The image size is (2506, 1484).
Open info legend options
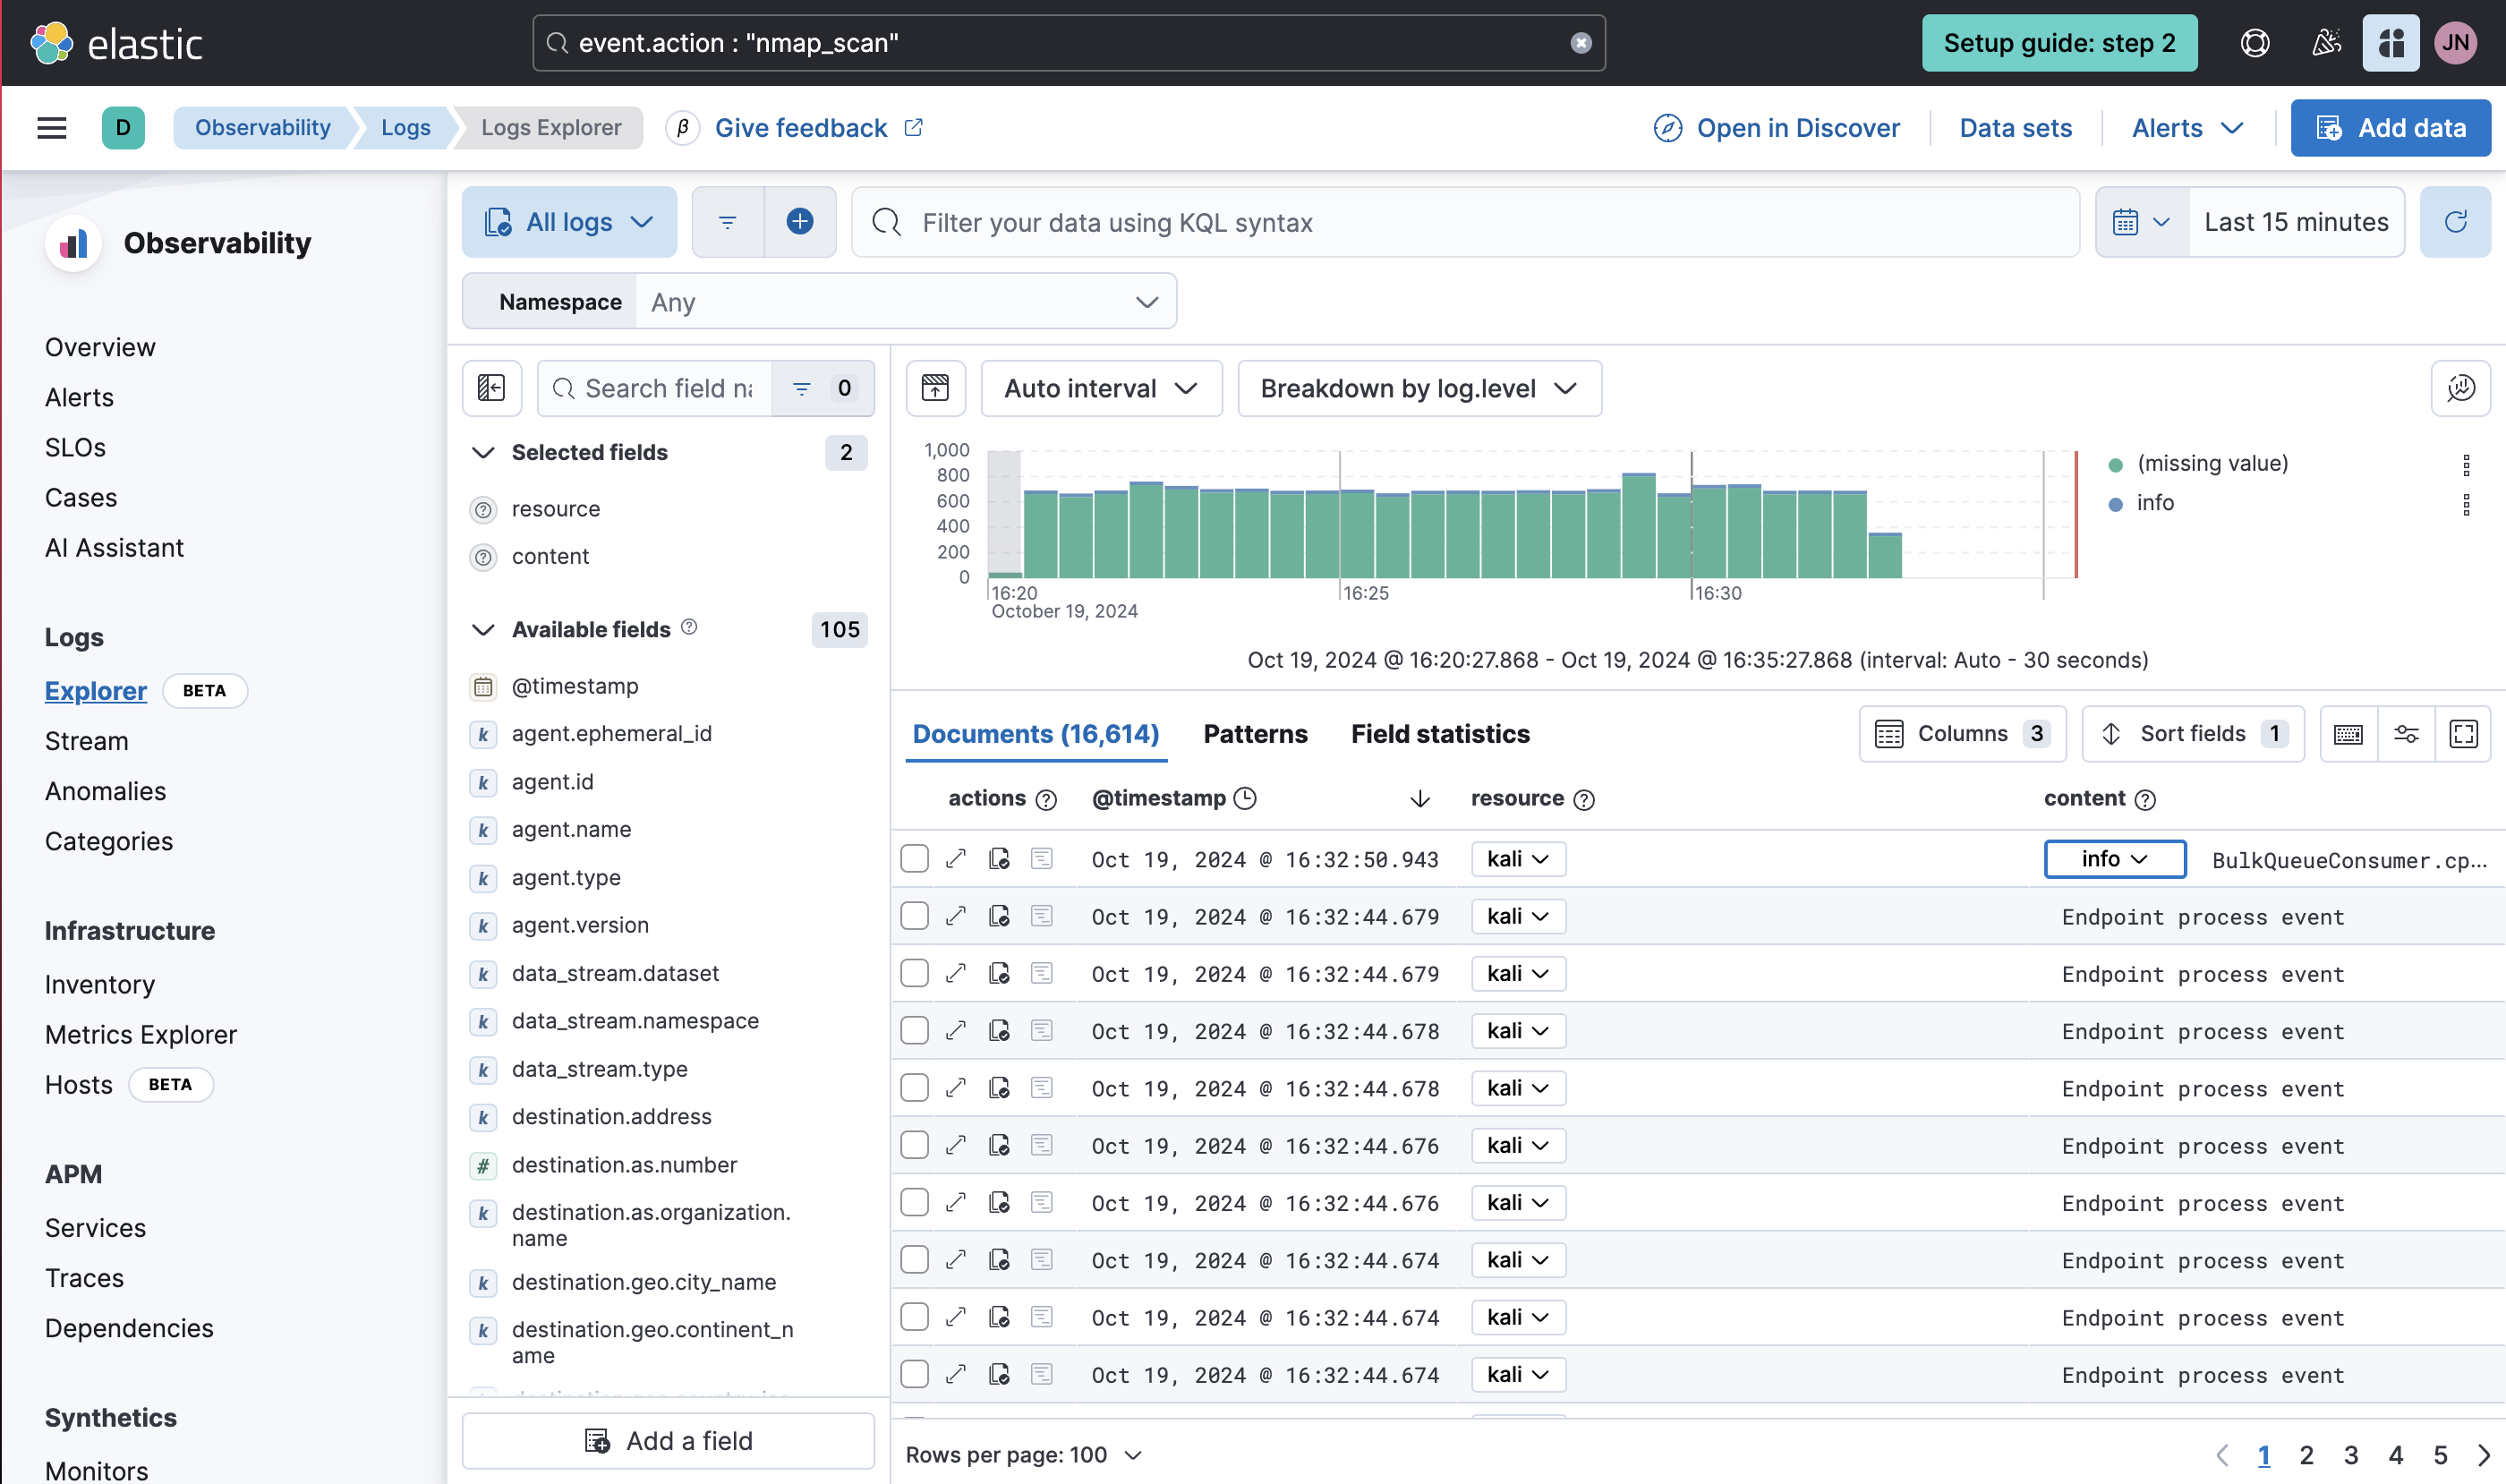point(2465,504)
